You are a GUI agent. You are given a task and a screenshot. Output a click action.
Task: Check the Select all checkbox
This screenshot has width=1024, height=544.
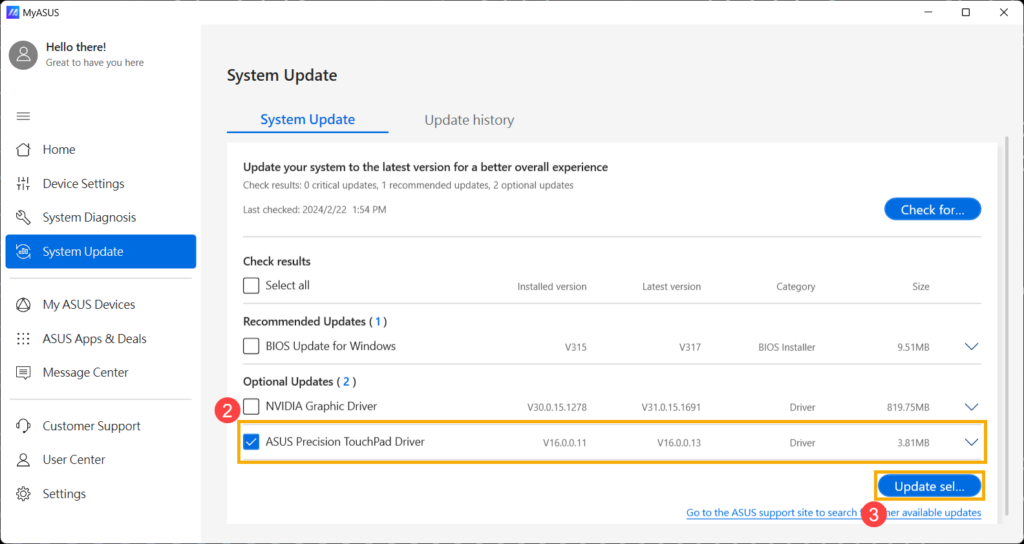(251, 285)
